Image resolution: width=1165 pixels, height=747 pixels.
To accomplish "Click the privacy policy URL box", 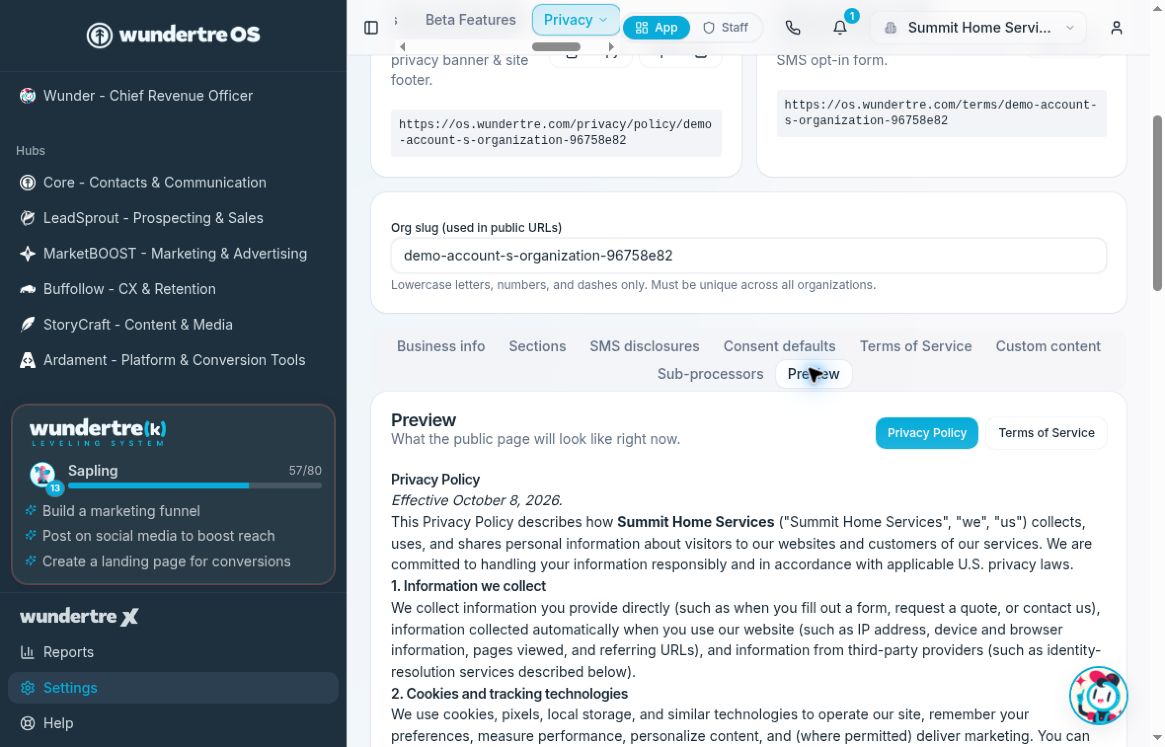I will (556, 132).
